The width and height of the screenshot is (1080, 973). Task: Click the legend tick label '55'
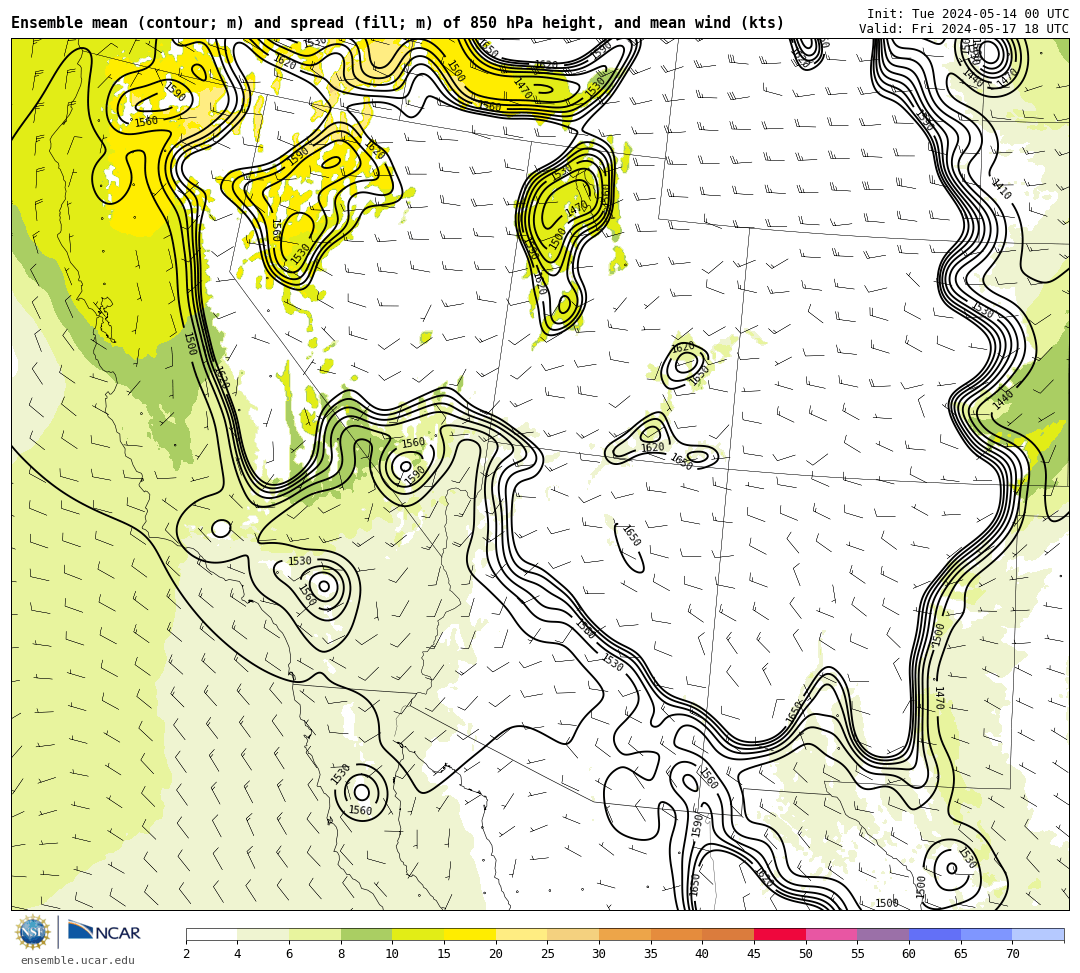pyautogui.click(x=858, y=954)
